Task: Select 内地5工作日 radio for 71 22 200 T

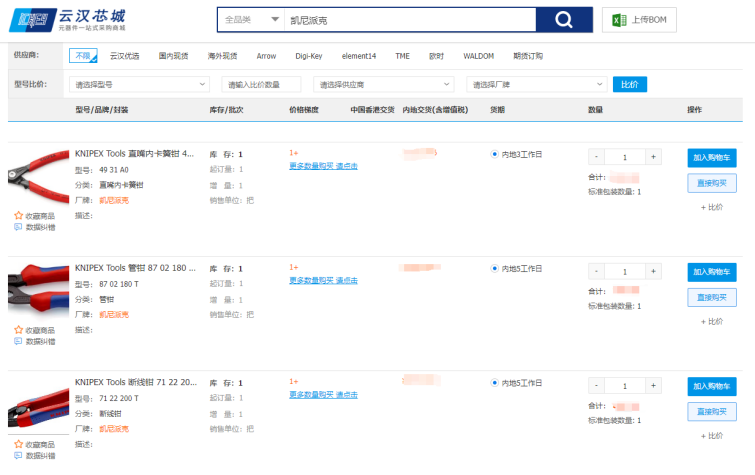Action: [495, 383]
